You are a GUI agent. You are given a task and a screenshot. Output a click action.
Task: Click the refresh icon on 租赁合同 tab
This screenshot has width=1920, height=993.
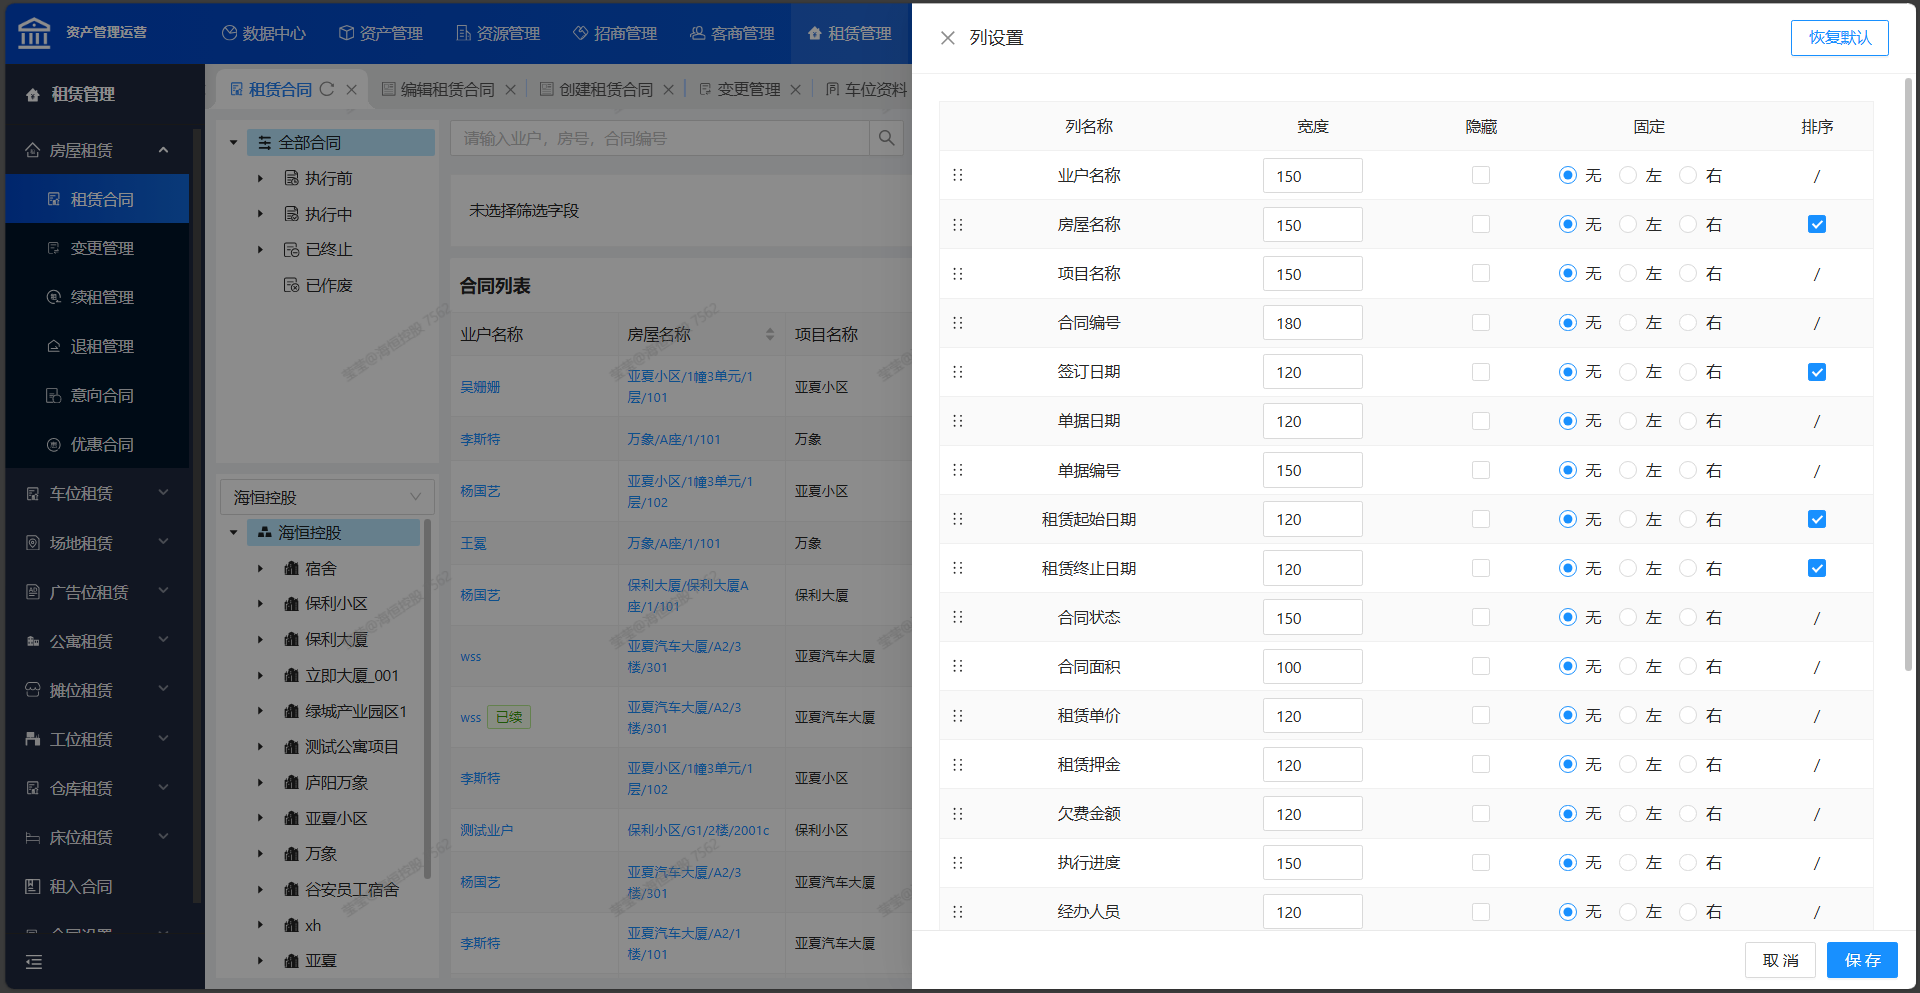(327, 89)
